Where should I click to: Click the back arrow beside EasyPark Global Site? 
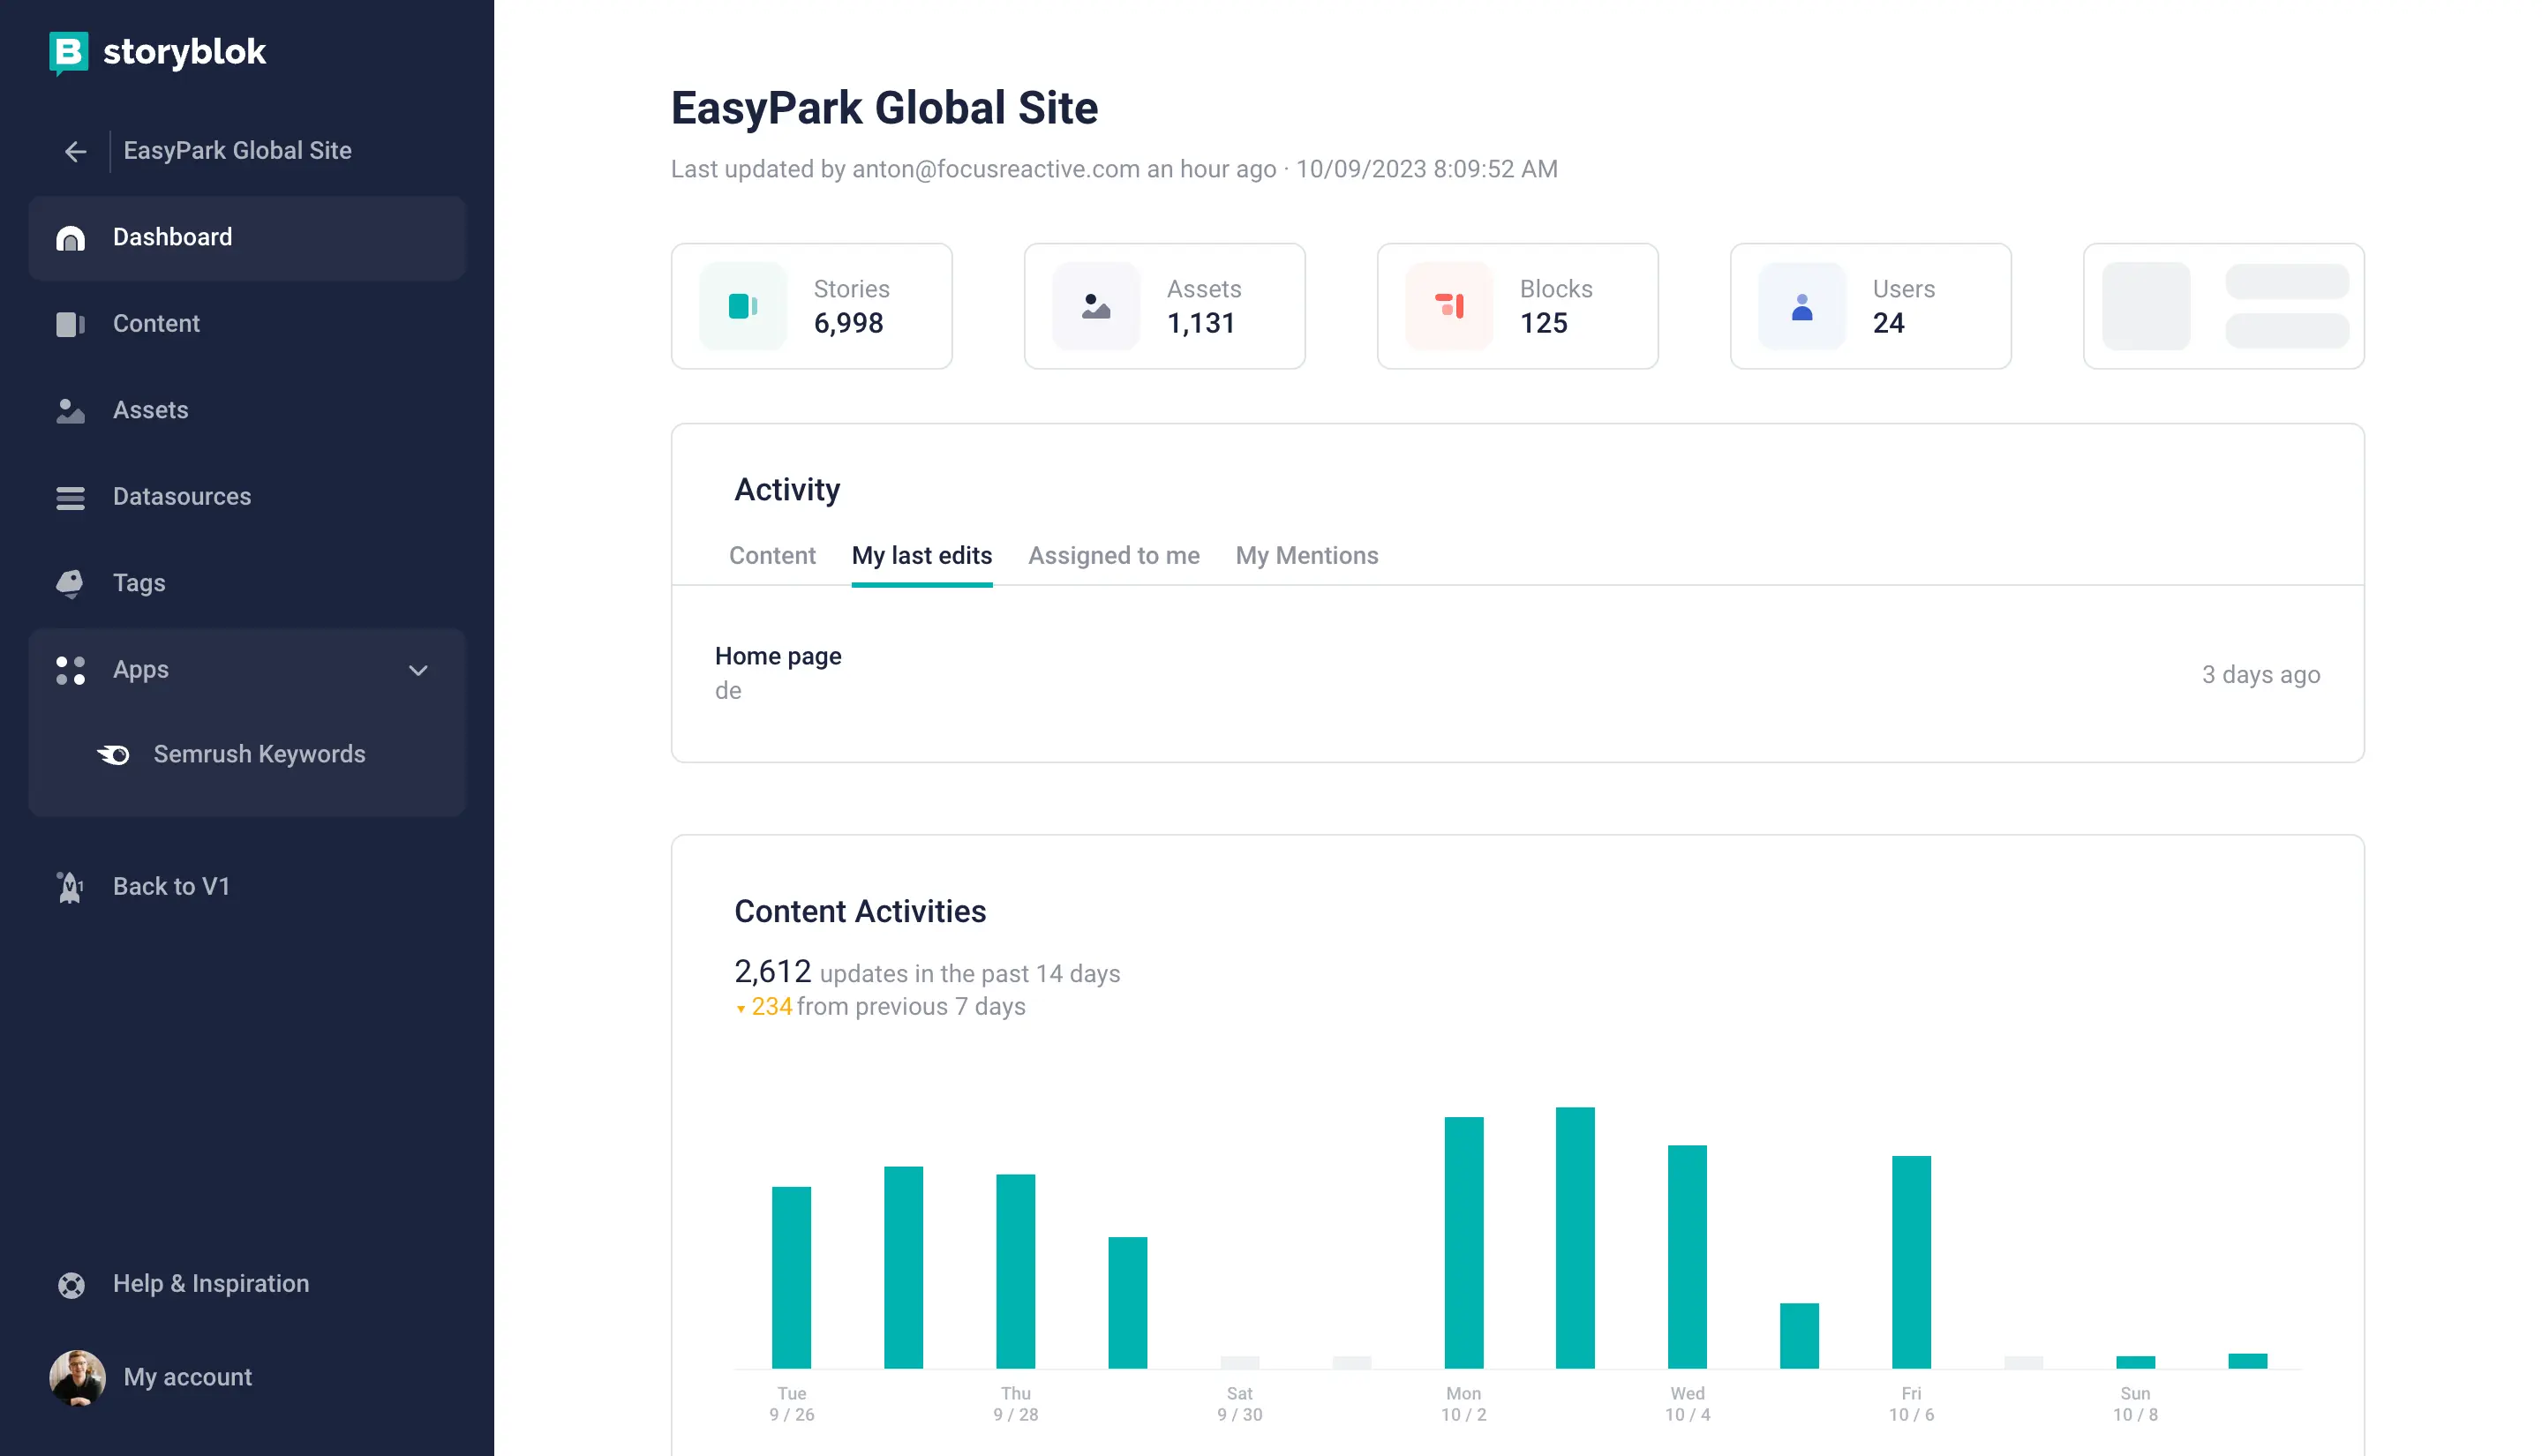75,151
